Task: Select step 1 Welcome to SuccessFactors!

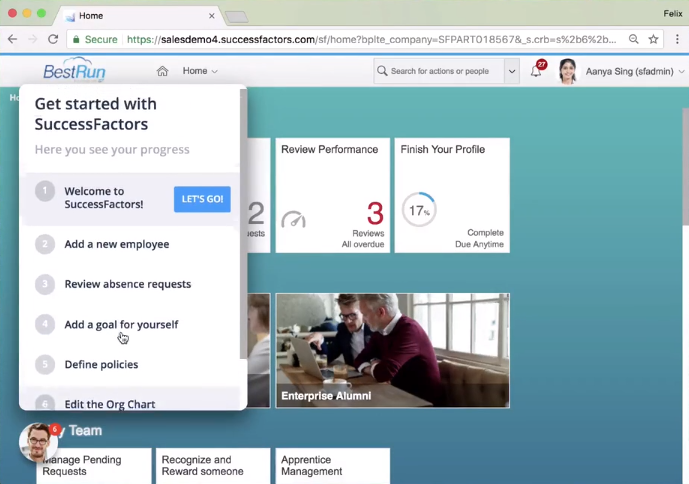Action: coord(131,198)
